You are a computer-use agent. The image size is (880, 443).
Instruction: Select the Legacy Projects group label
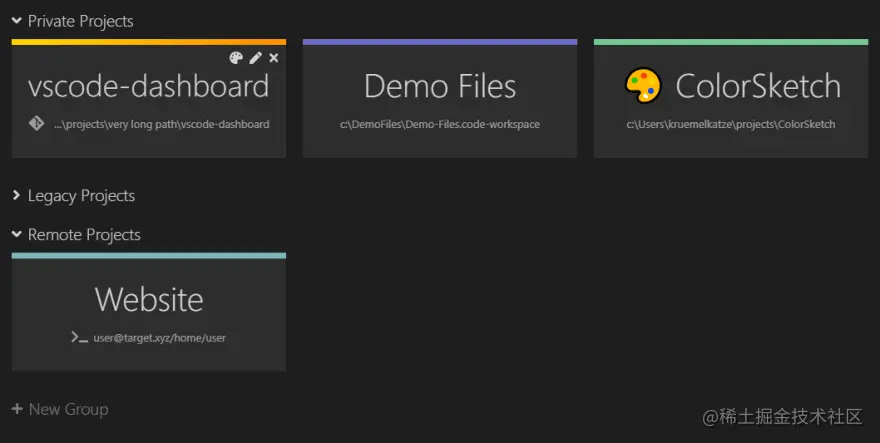81,196
